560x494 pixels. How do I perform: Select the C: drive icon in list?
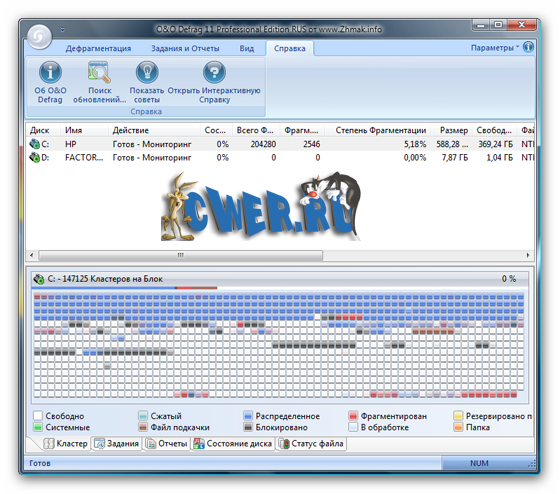[35, 144]
